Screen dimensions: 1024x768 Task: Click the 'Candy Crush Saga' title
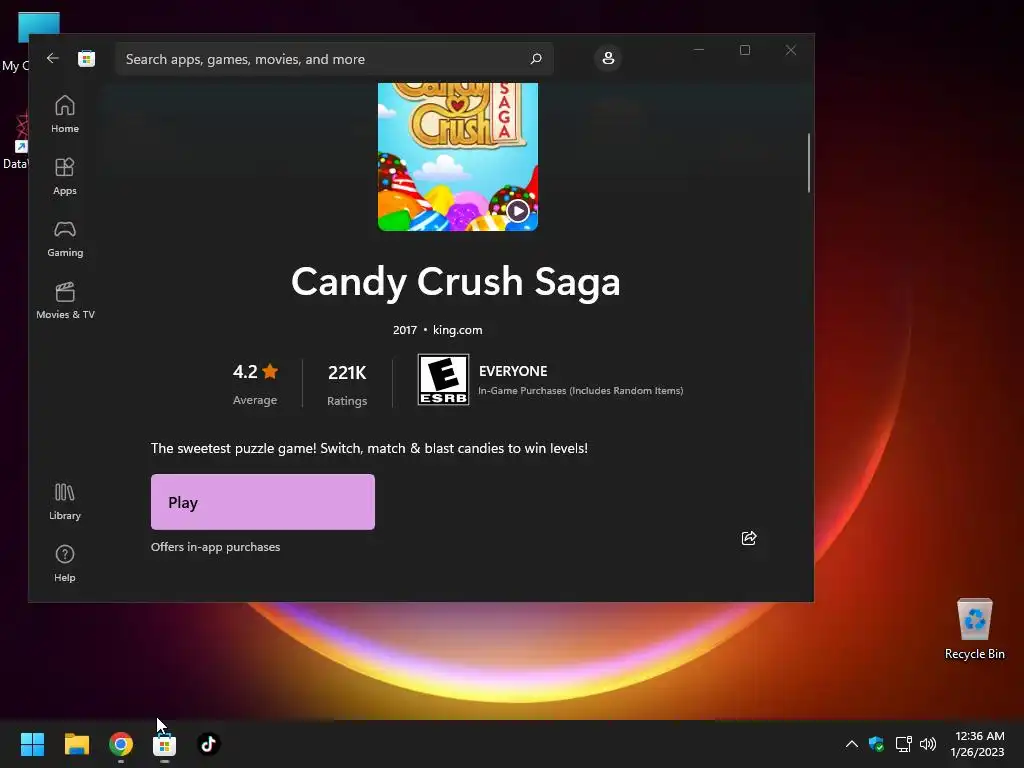(x=456, y=282)
